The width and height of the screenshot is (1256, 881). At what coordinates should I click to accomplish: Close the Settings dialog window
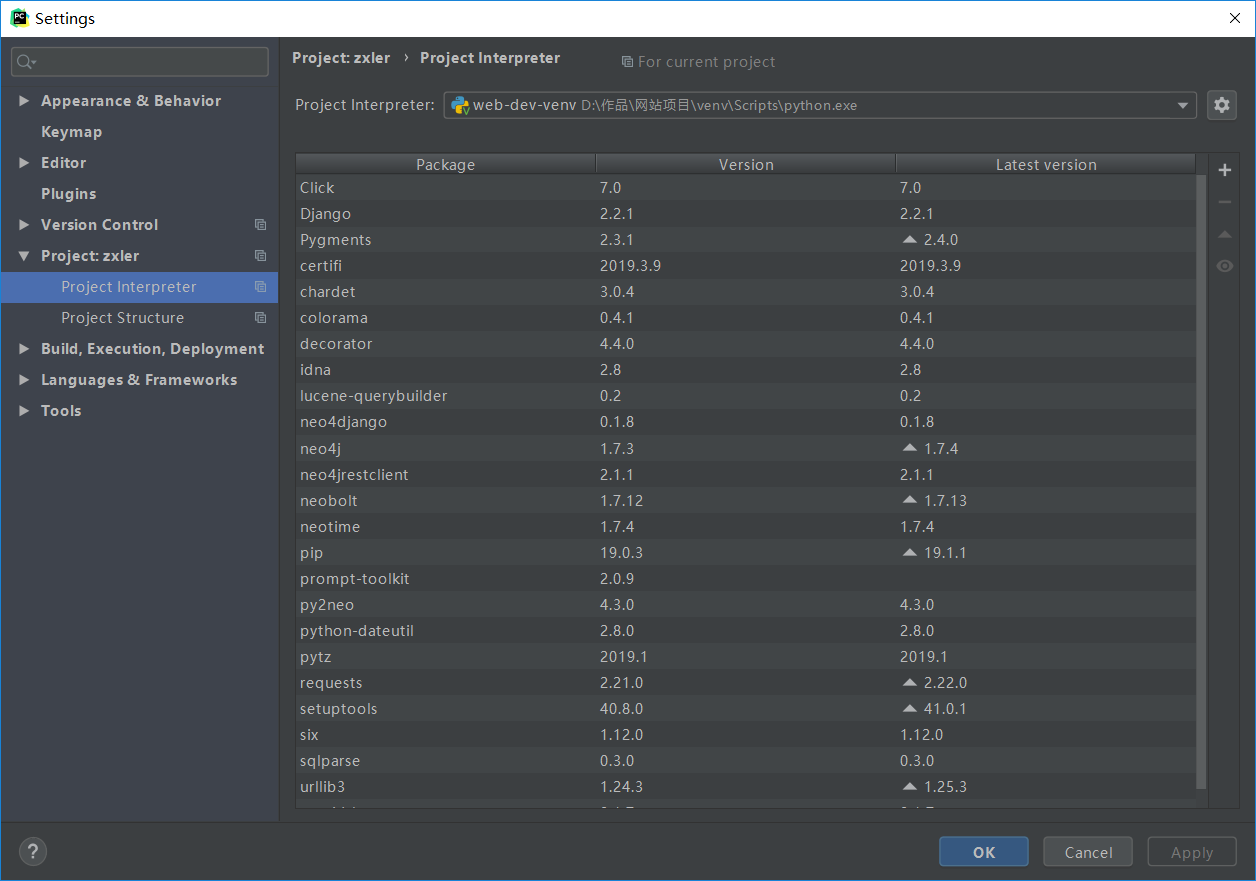pos(1233,18)
